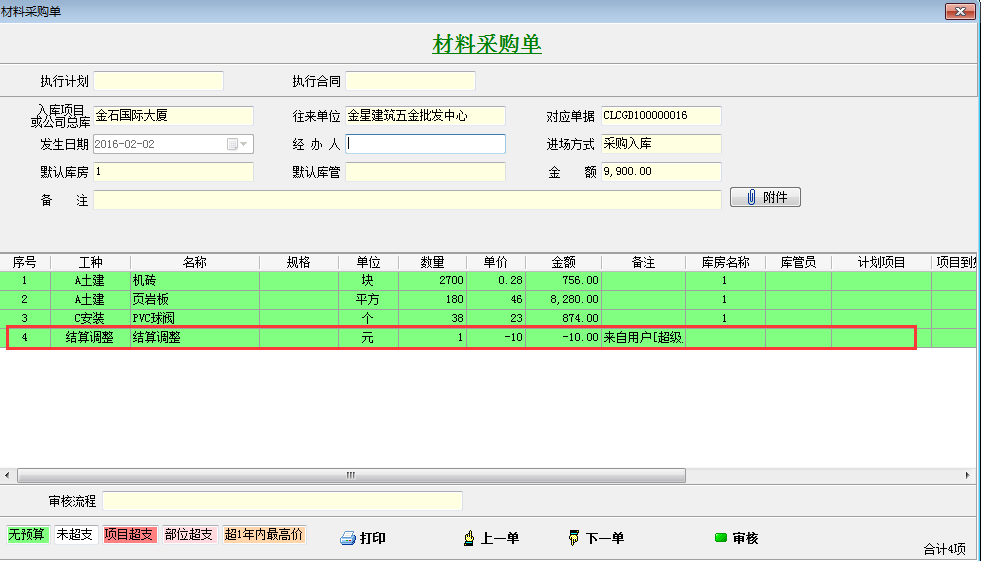
Task: Click the 项目超支 red legend swatch
Action: (x=129, y=534)
